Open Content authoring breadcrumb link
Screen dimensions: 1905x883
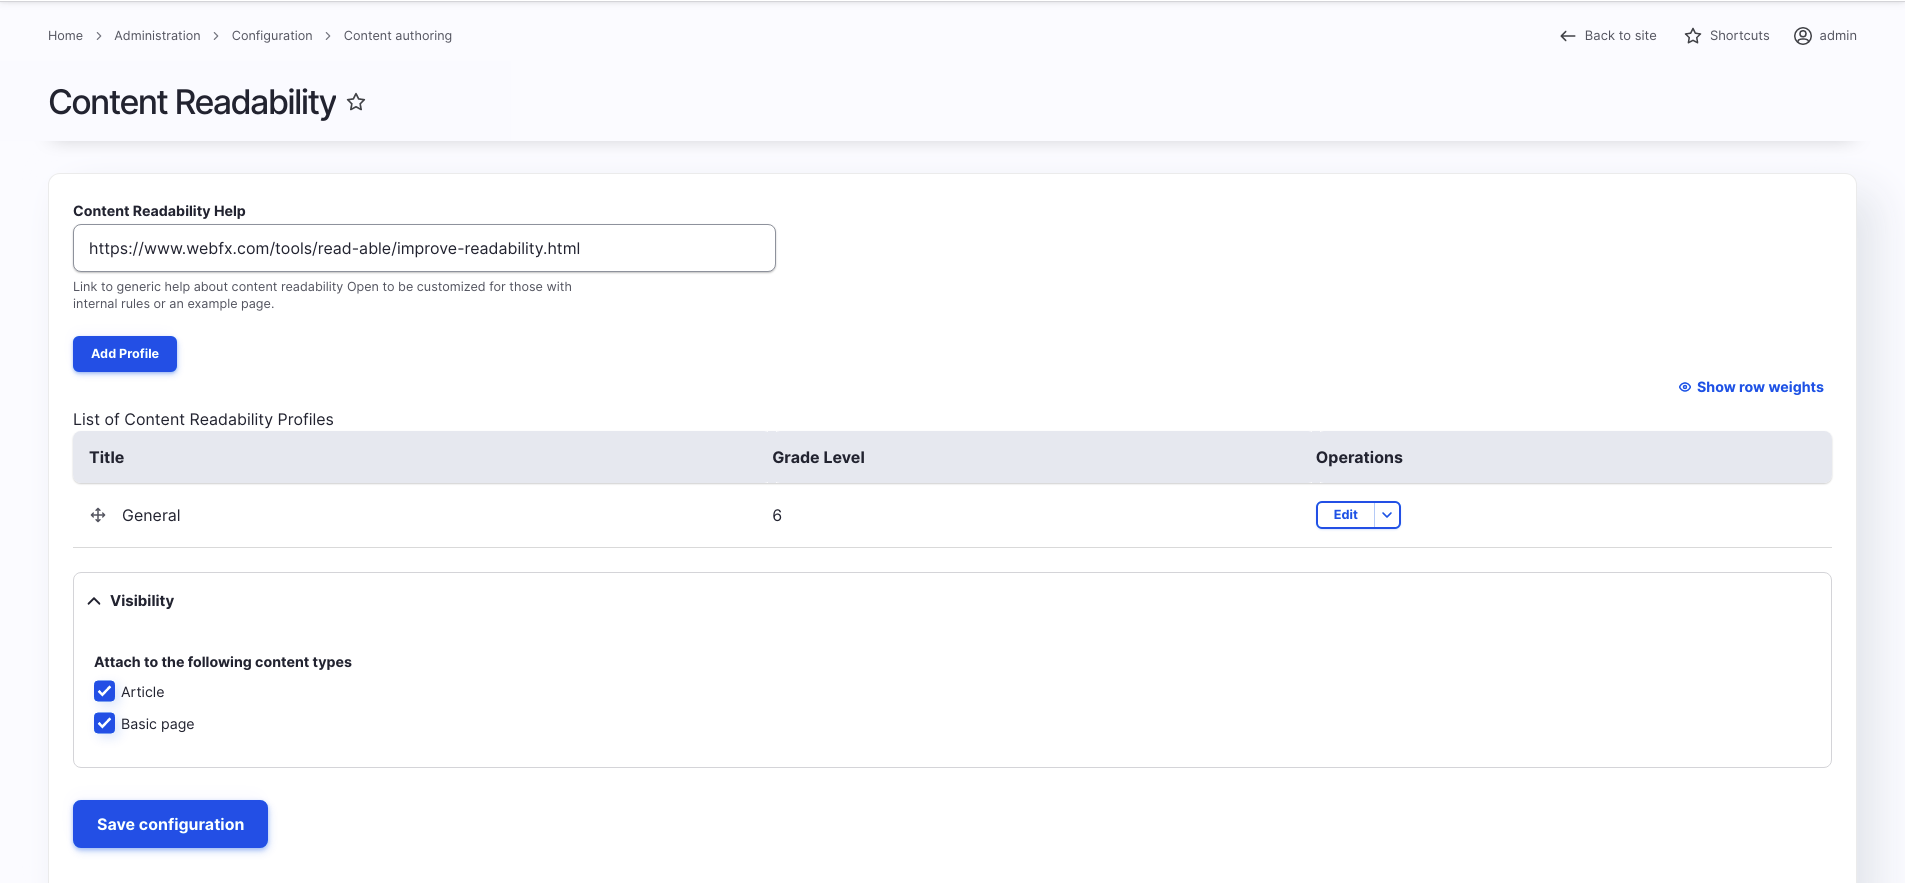[x=398, y=36]
